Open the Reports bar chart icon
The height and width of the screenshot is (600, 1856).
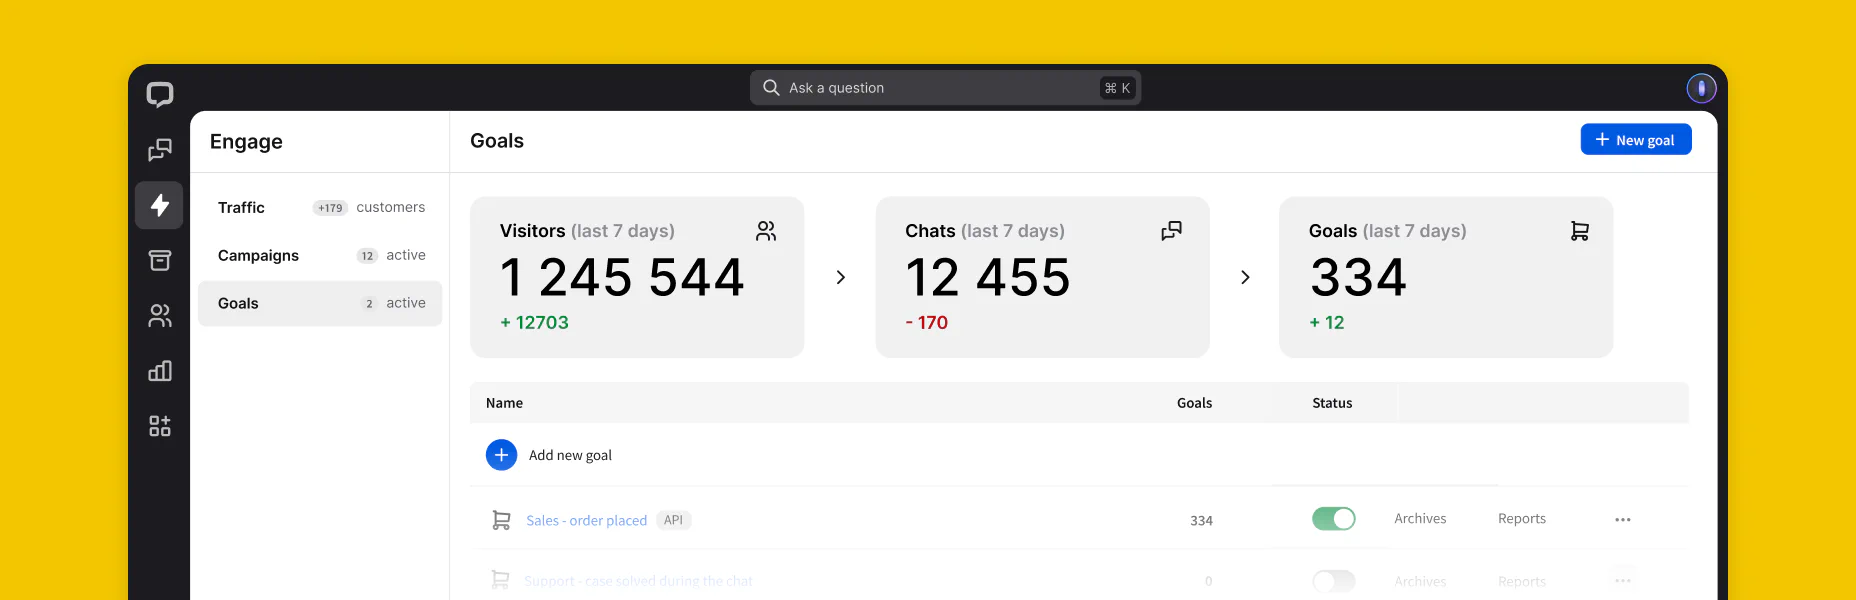pyautogui.click(x=160, y=371)
